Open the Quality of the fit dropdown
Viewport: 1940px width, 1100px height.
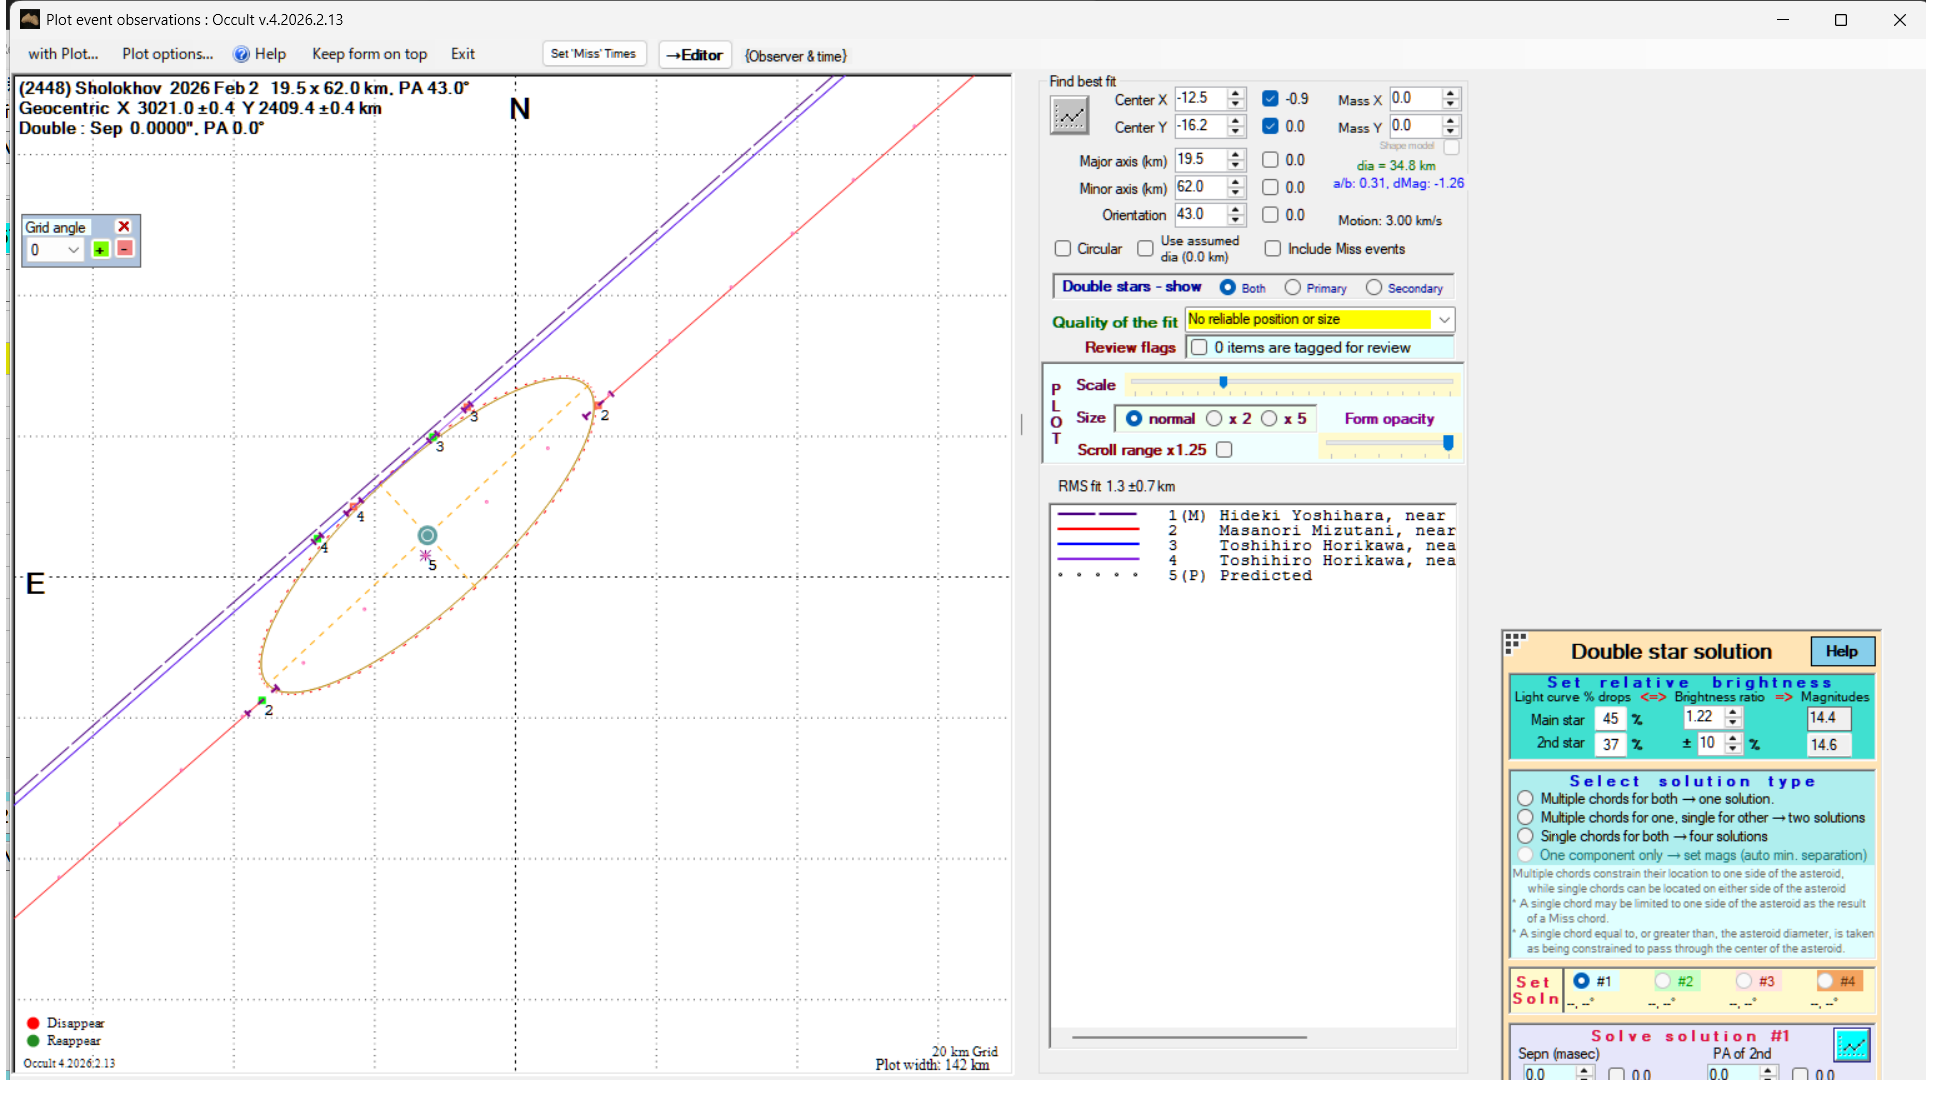pos(1444,319)
